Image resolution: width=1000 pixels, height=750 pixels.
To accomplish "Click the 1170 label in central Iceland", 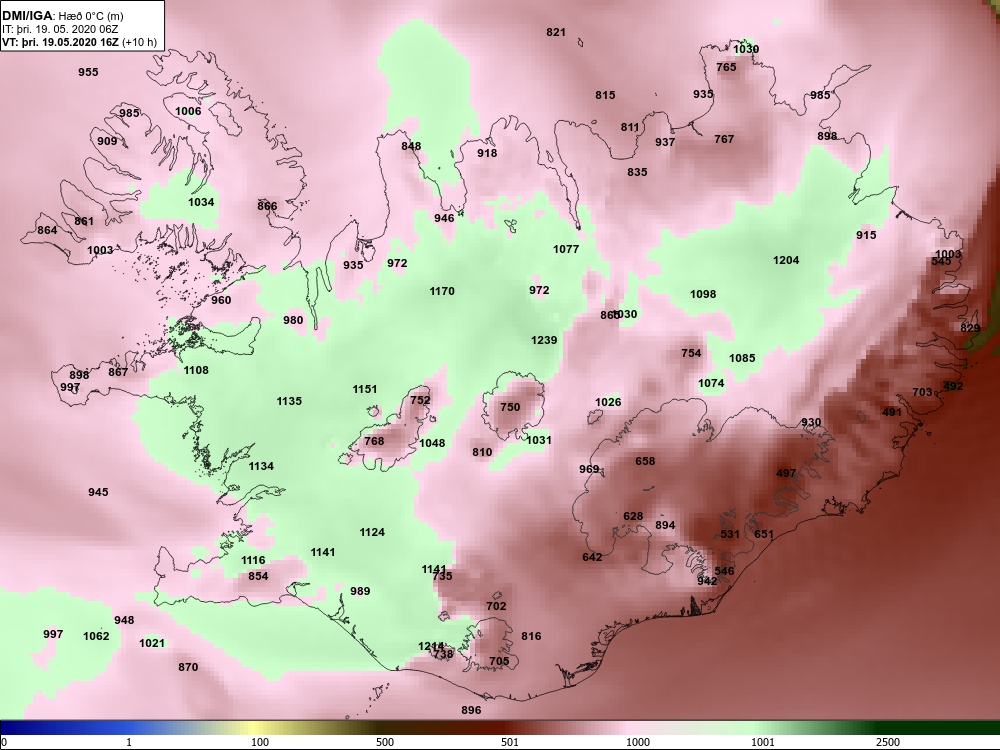I will [x=442, y=291].
